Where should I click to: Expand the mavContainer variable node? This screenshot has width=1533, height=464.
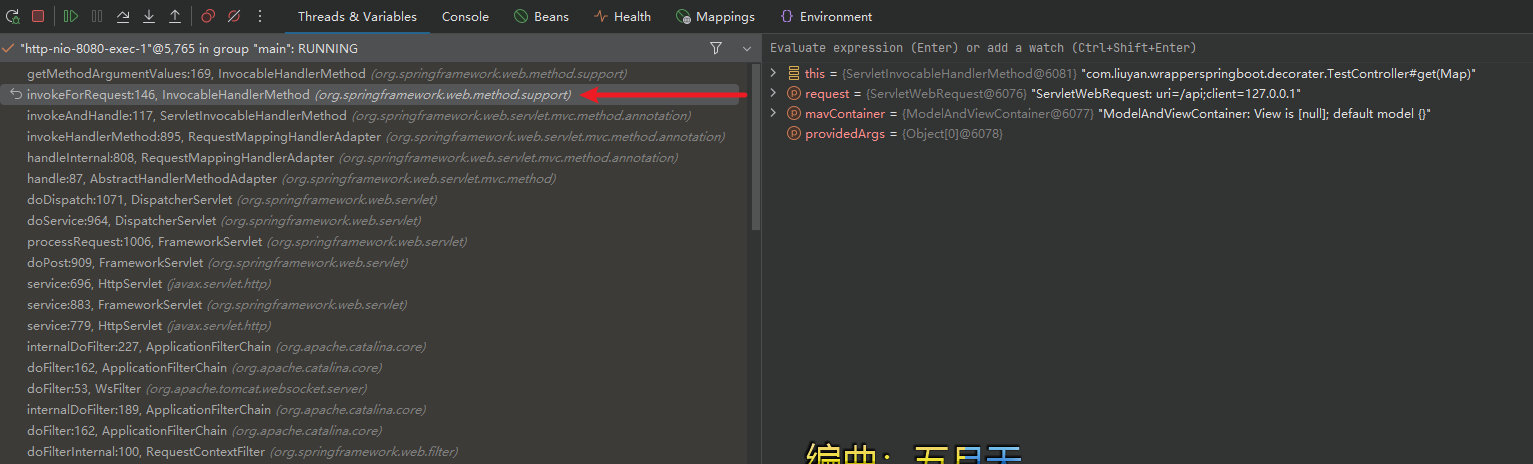point(773,114)
